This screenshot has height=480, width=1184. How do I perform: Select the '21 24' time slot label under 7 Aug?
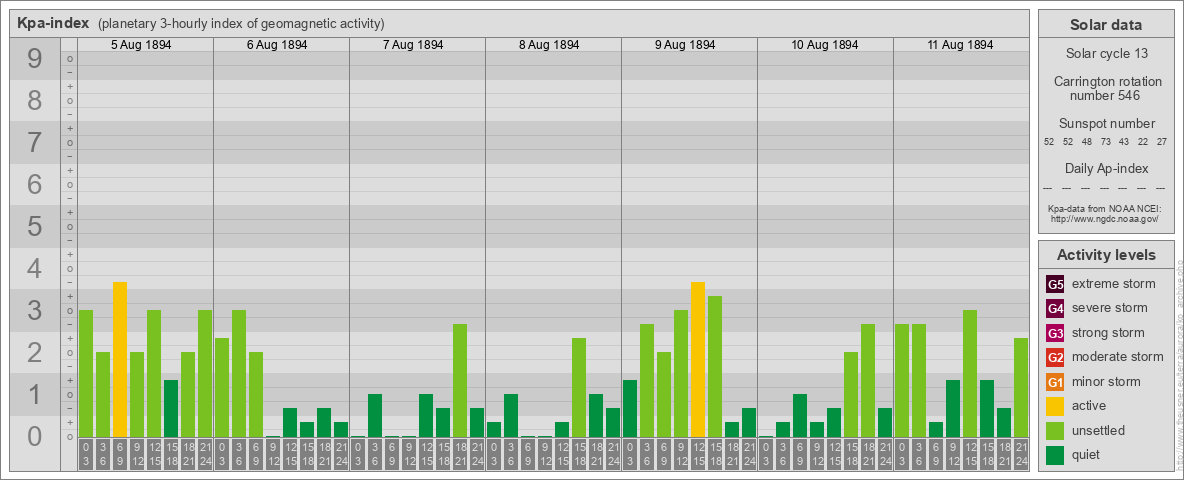[476, 454]
